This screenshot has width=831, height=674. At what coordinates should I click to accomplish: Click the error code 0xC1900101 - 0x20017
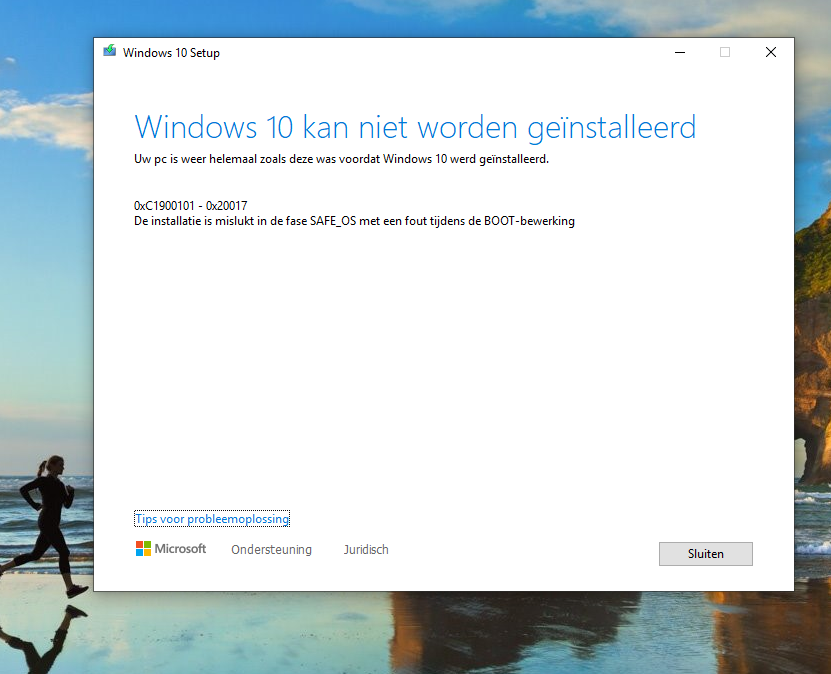191,206
